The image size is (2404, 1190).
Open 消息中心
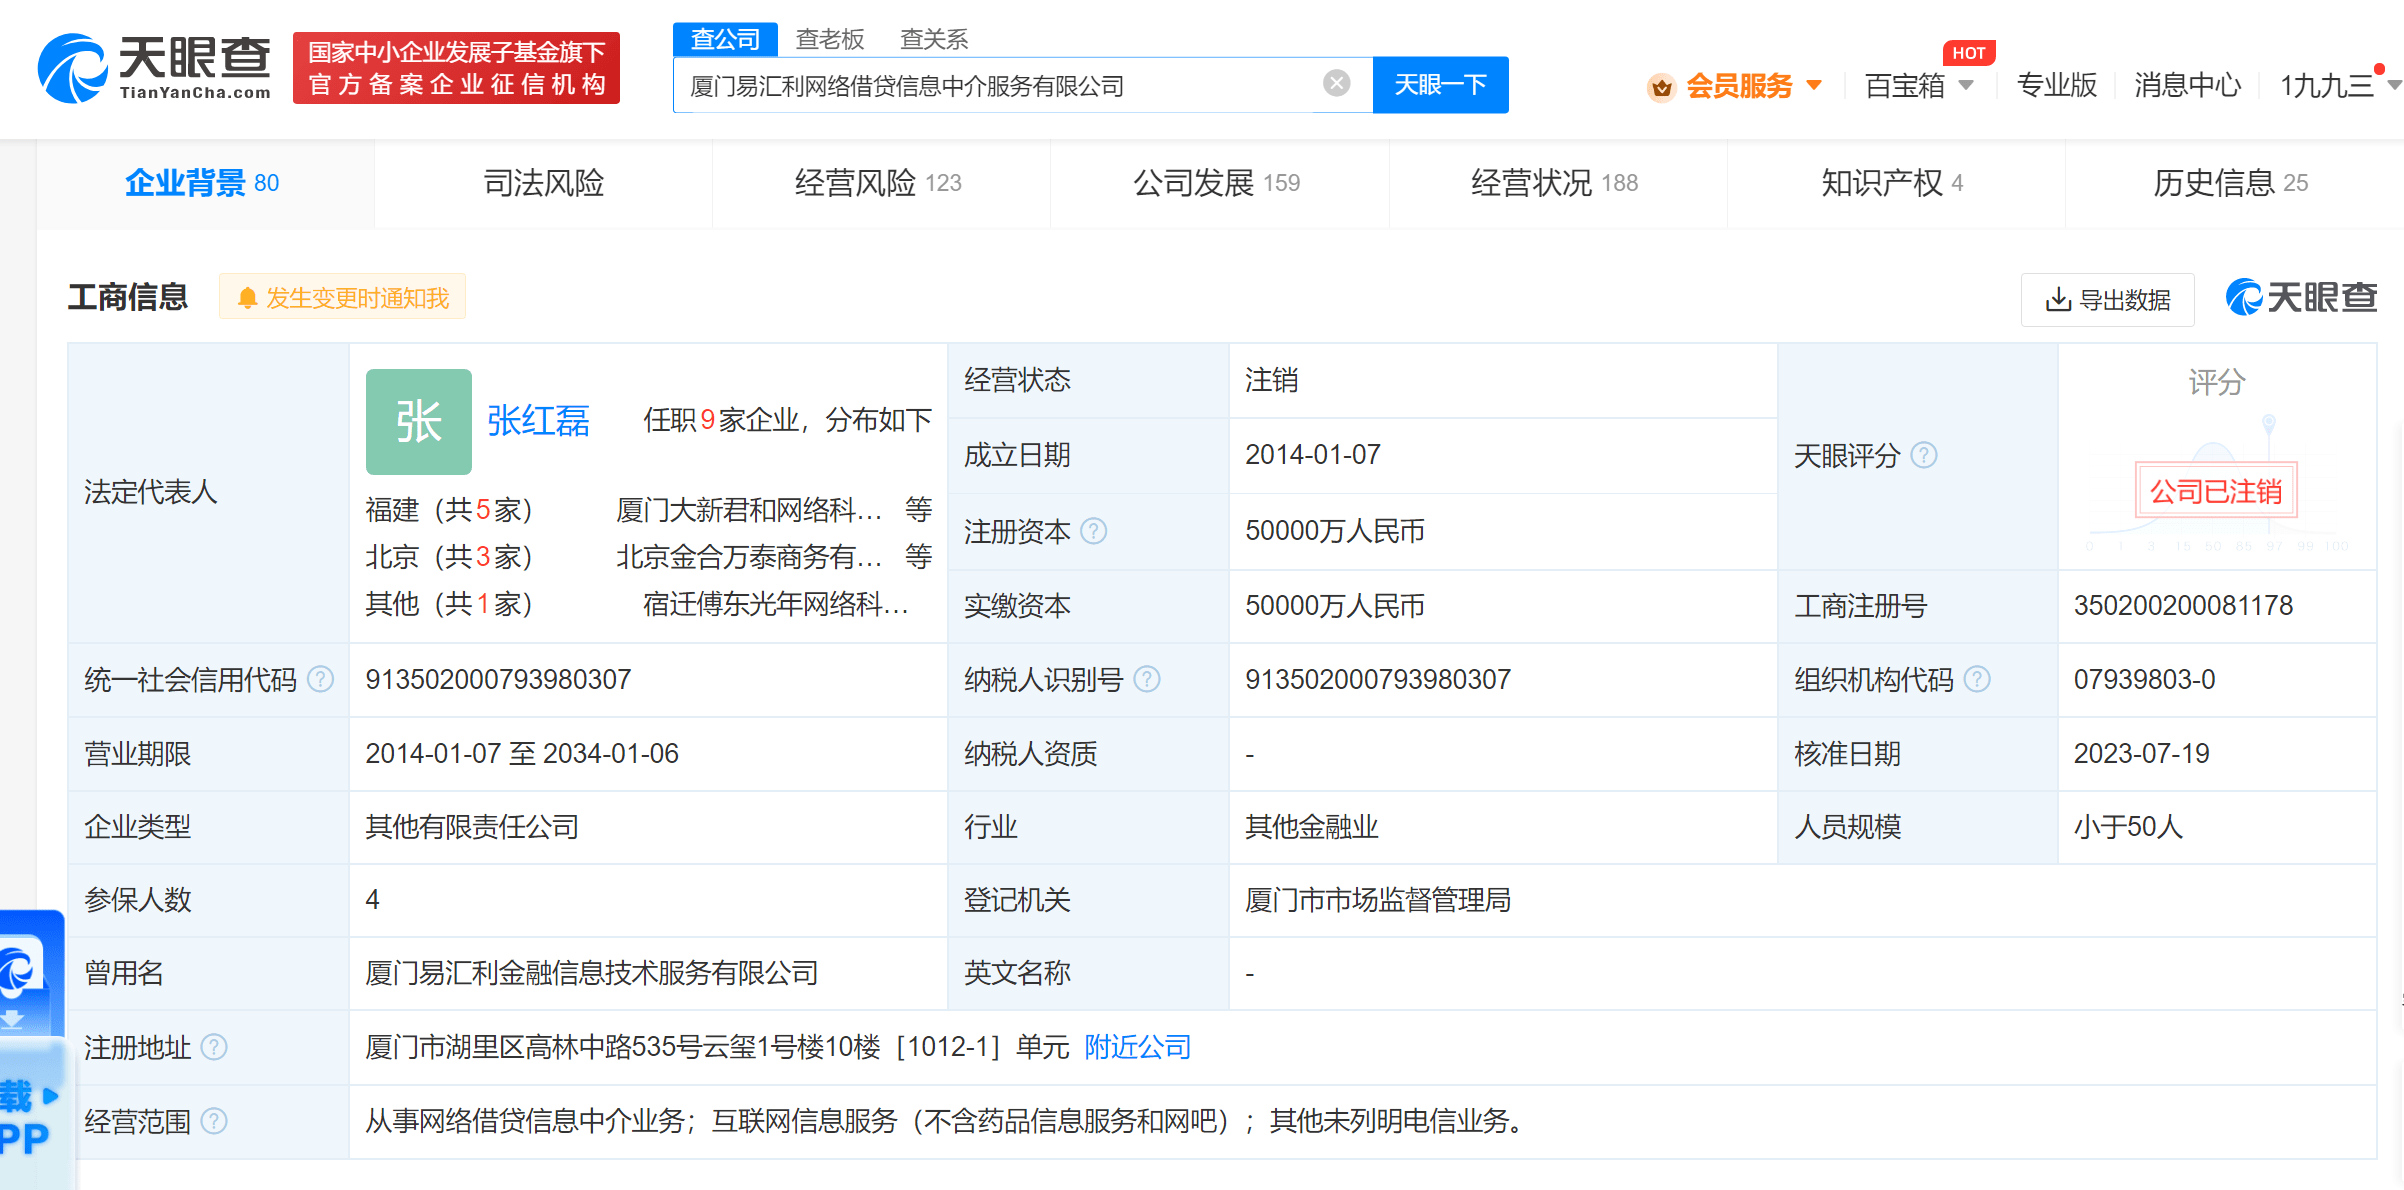[x=2187, y=86]
